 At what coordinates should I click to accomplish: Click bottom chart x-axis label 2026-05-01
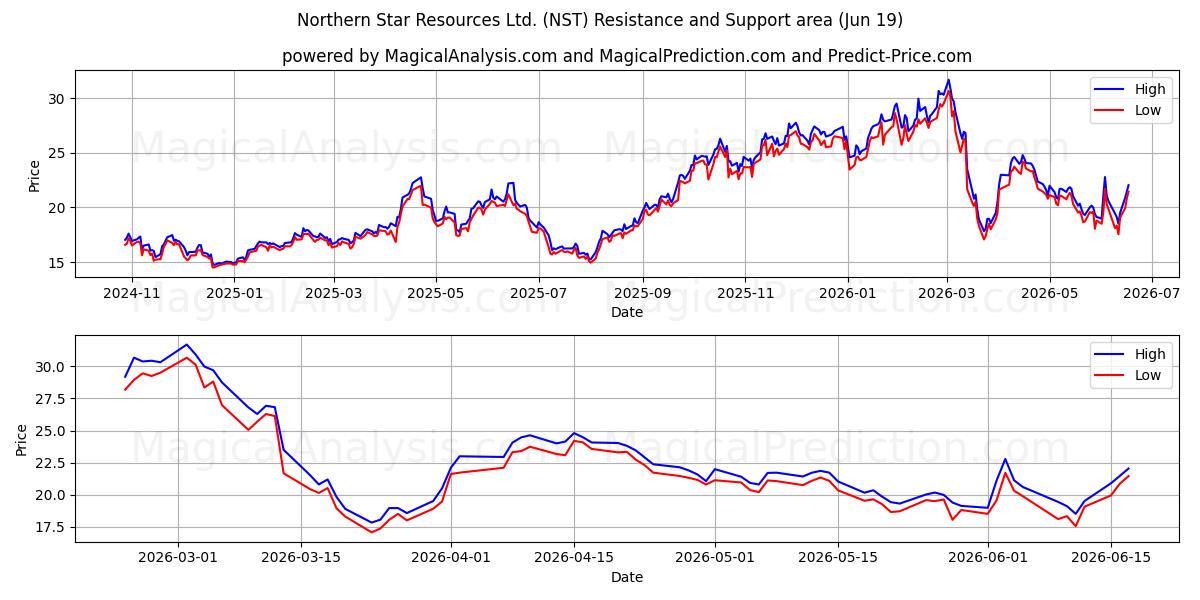coord(715,559)
